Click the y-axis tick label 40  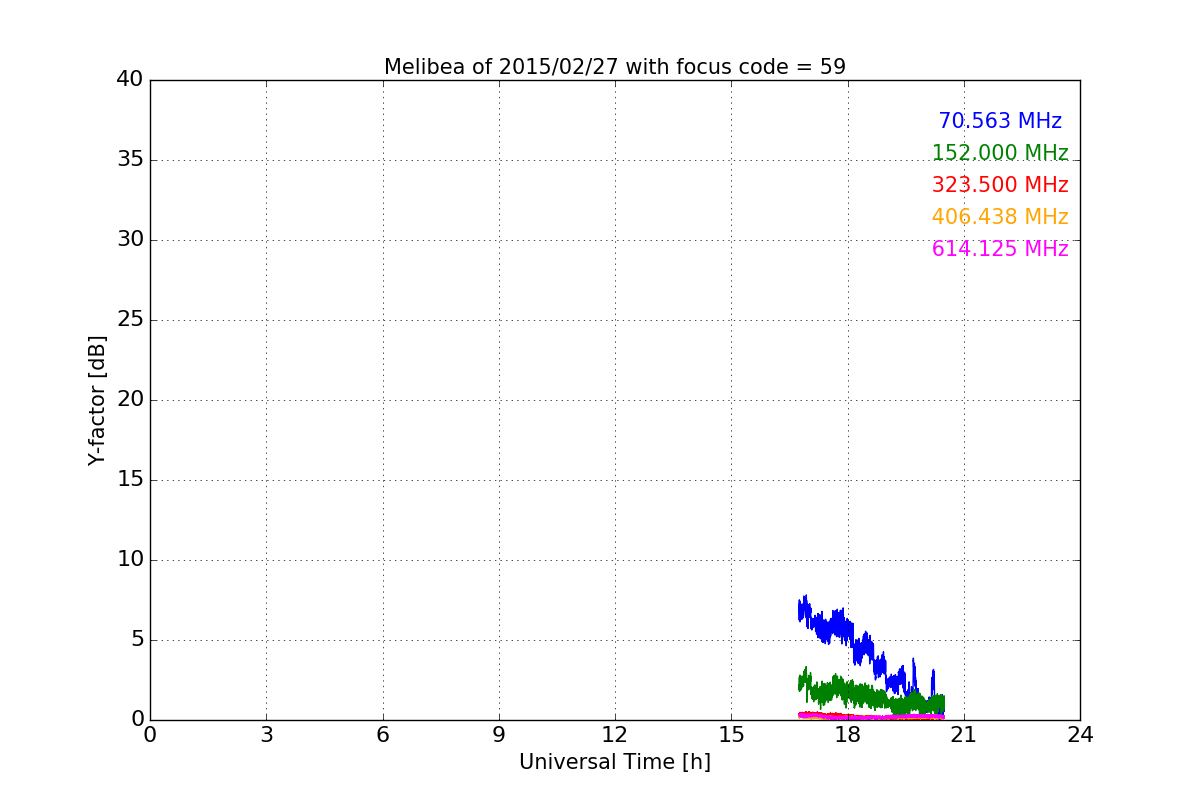130,80
